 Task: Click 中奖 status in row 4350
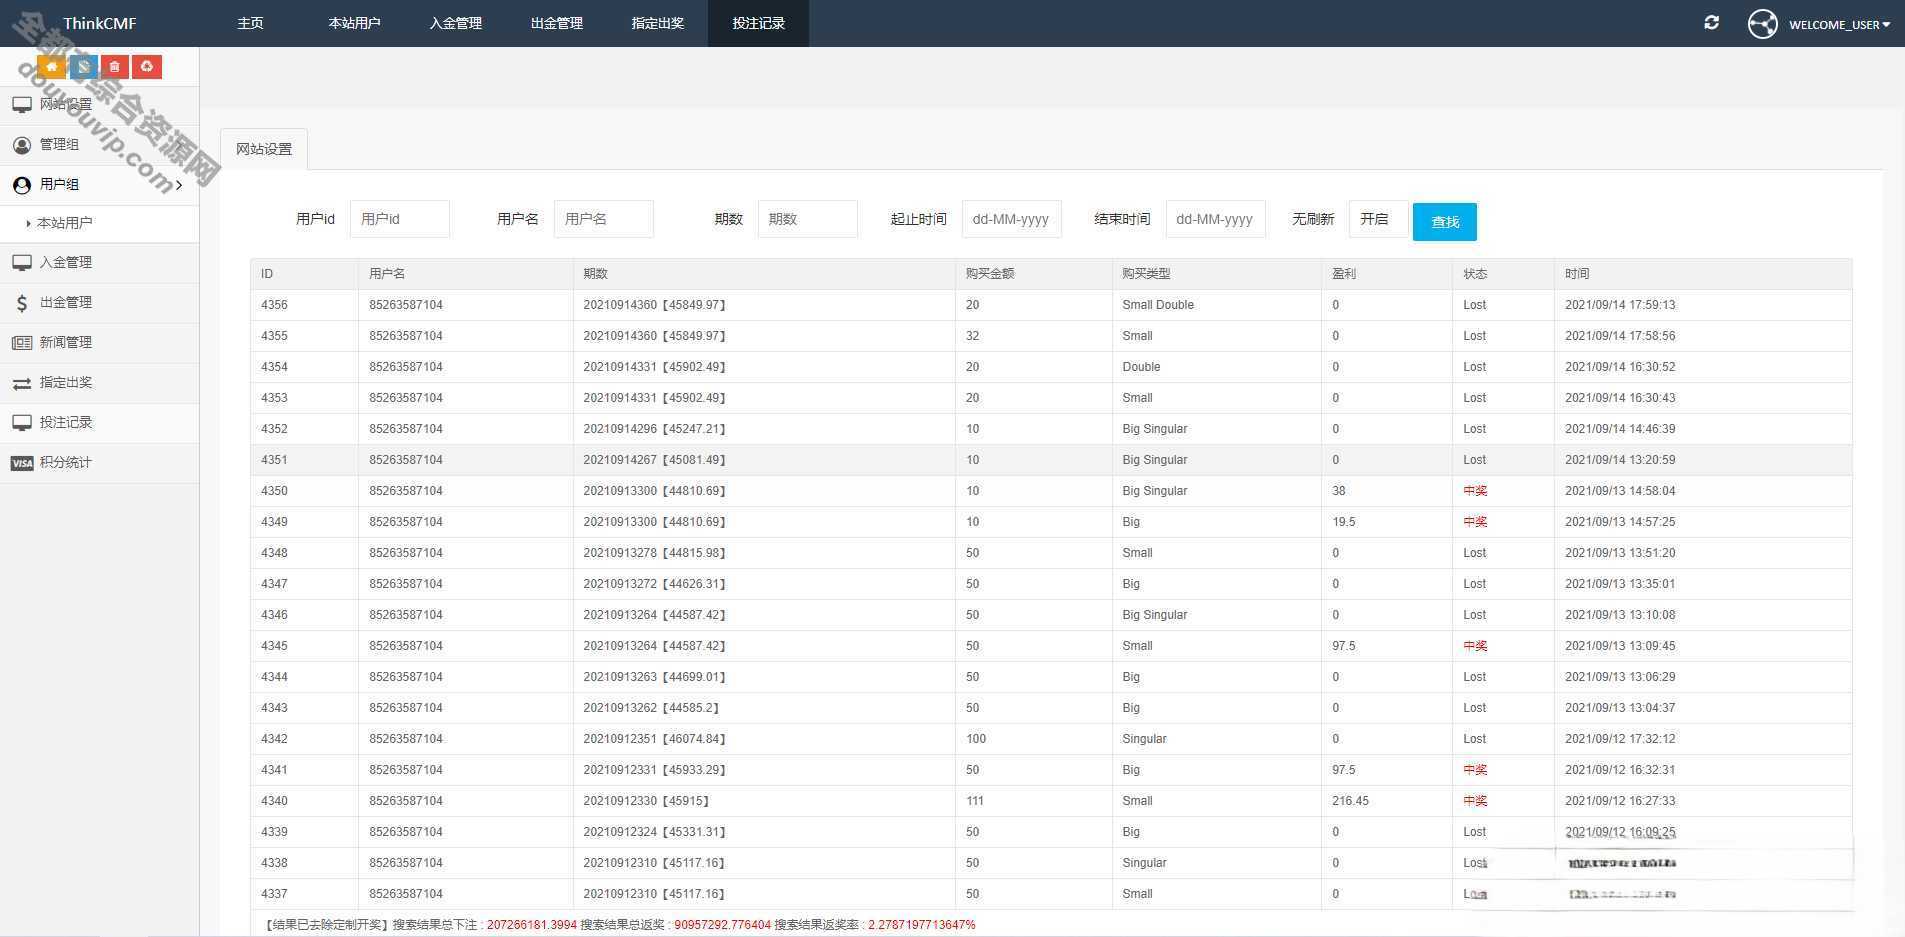click(1475, 491)
